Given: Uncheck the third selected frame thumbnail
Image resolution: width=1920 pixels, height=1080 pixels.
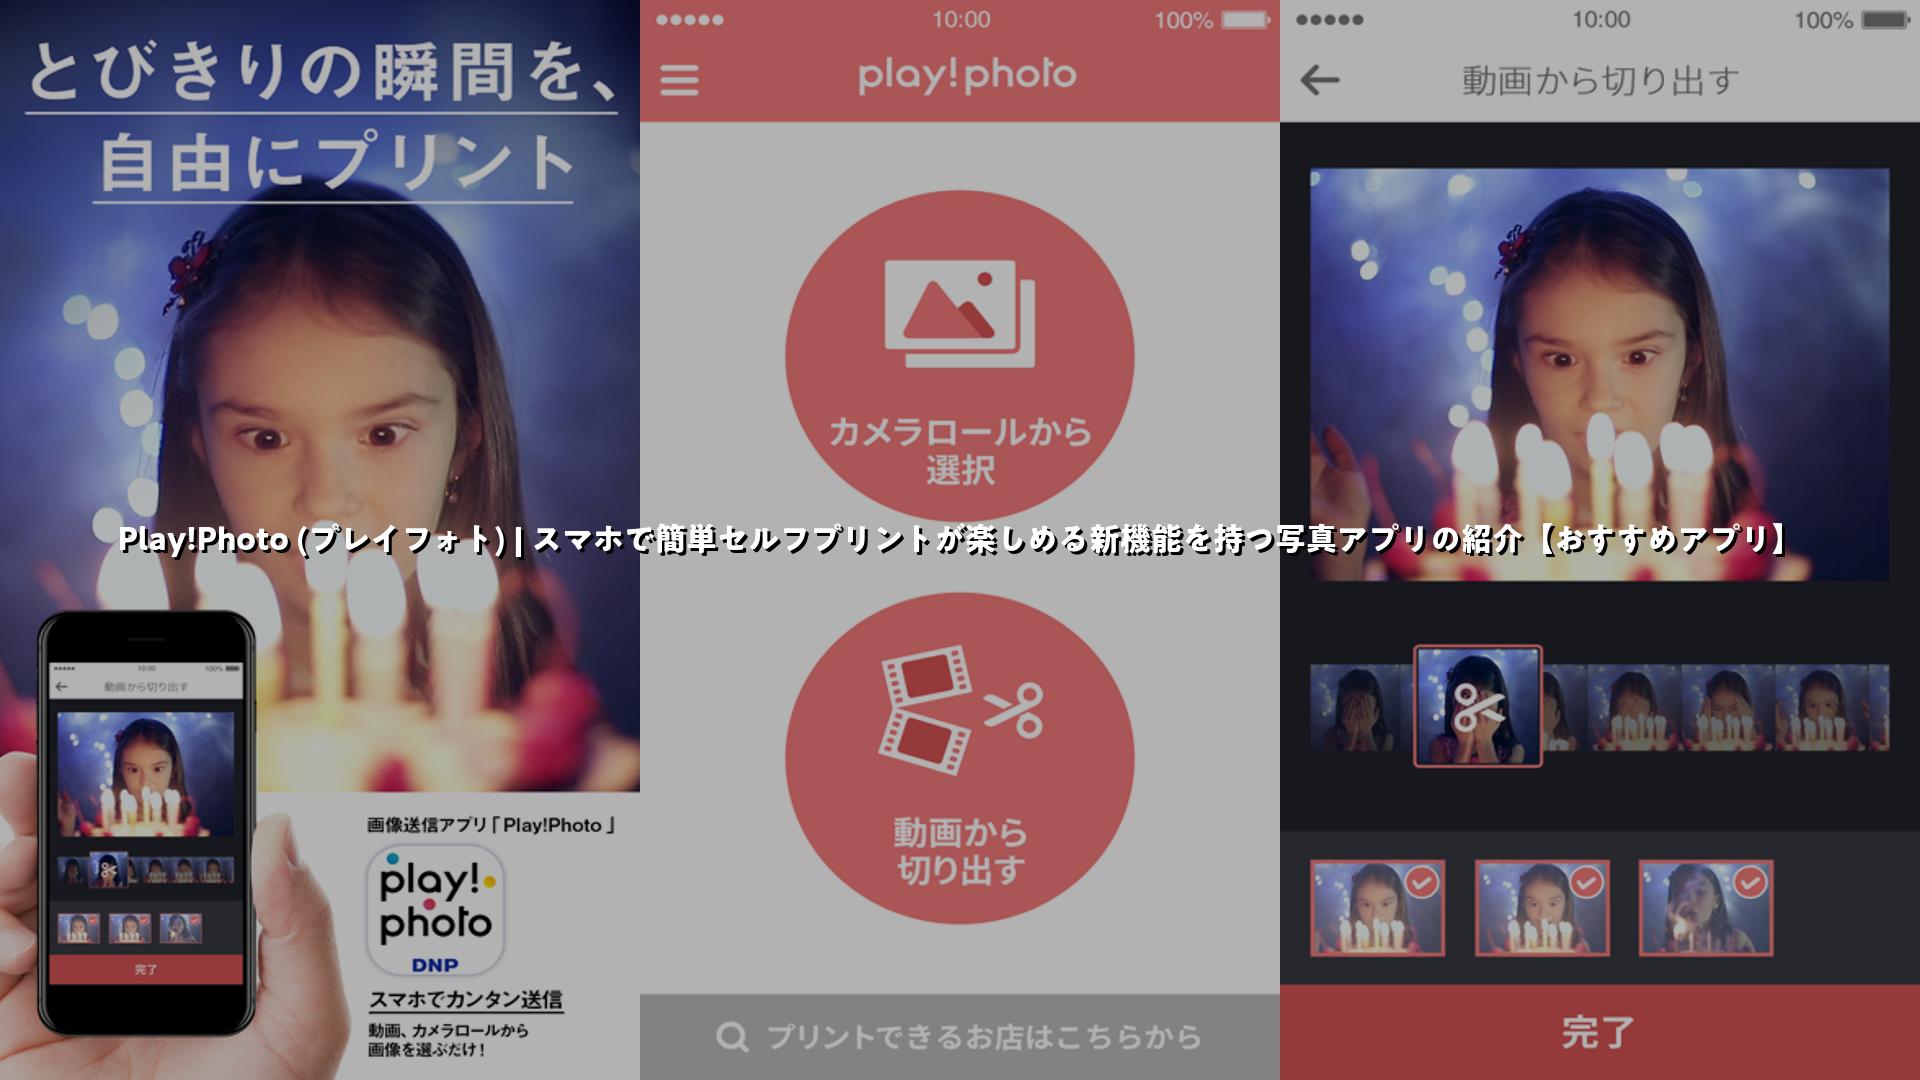Looking at the screenshot, I should (1706, 908).
